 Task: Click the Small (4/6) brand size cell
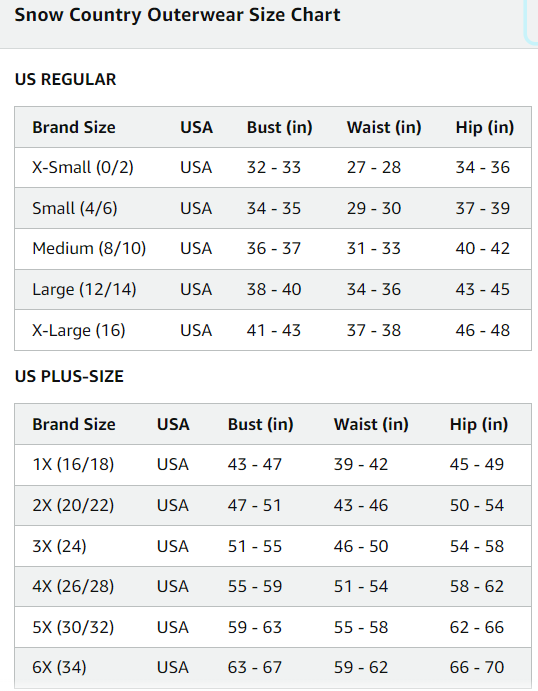pyautogui.click(x=75, y=208)
